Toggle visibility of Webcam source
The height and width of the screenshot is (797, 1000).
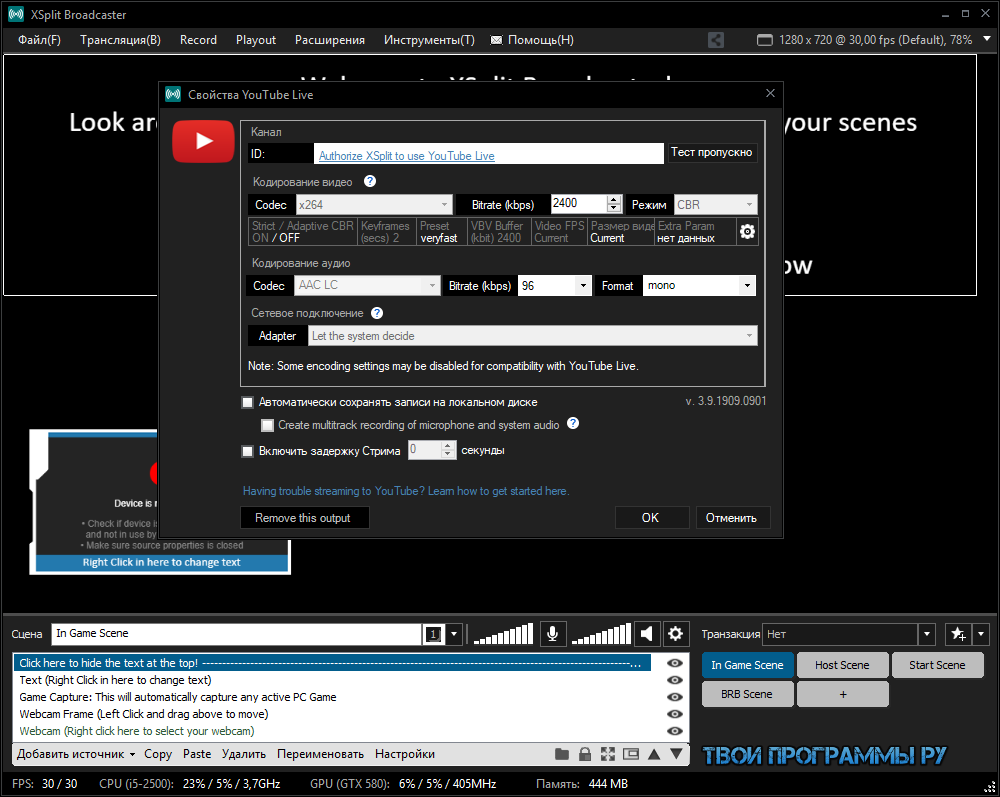(x=675, y=731)
